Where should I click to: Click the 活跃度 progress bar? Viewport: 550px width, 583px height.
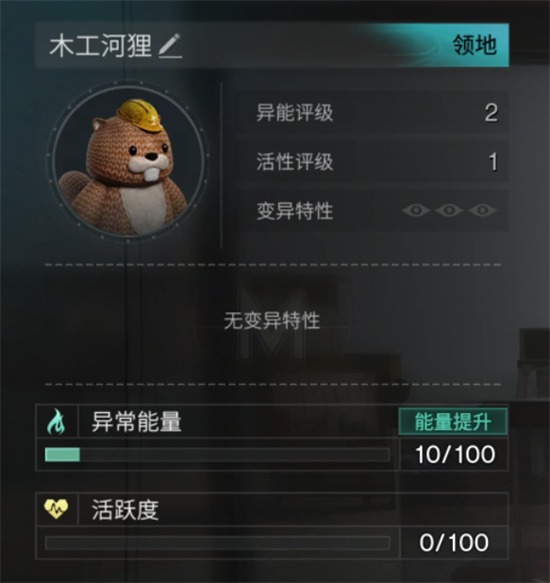pyautogui.click(x=218, y=543)
